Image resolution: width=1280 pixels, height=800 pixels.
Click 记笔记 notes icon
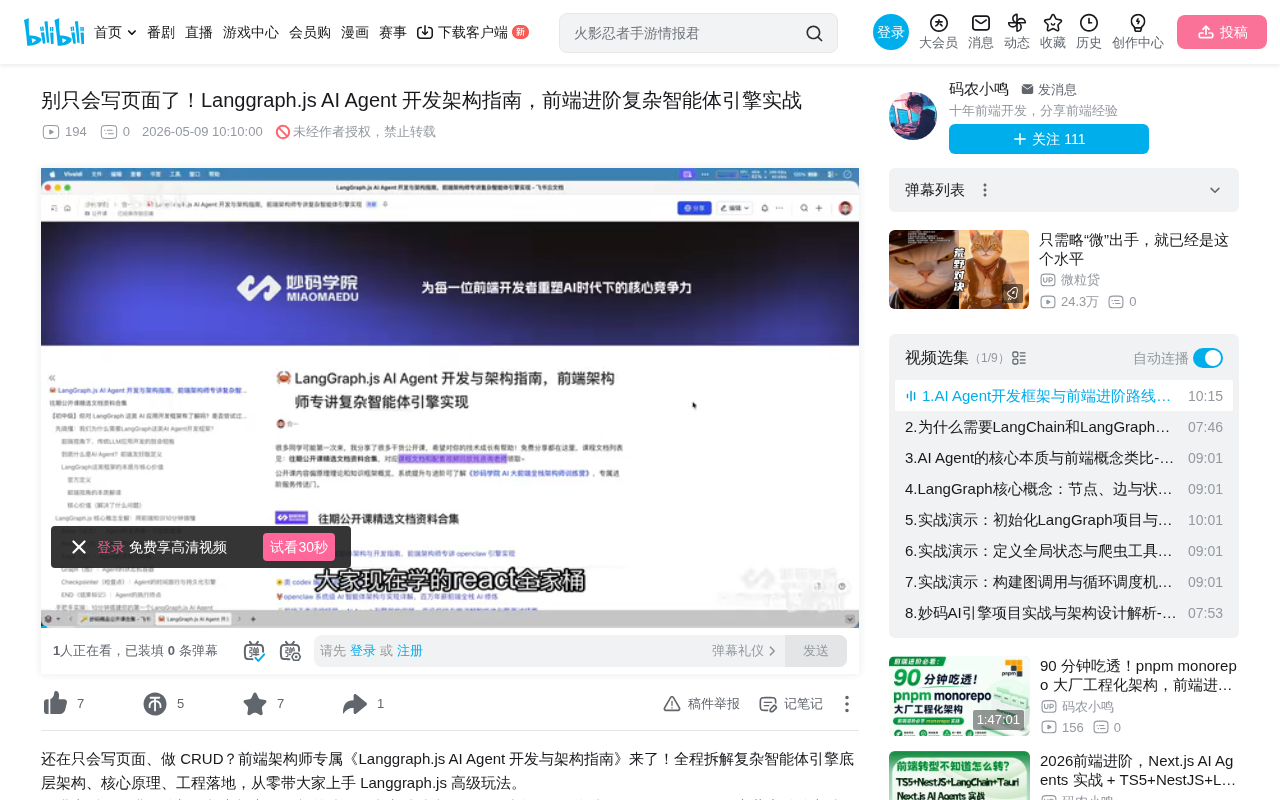pyautogui.click(x=791, y=704)
